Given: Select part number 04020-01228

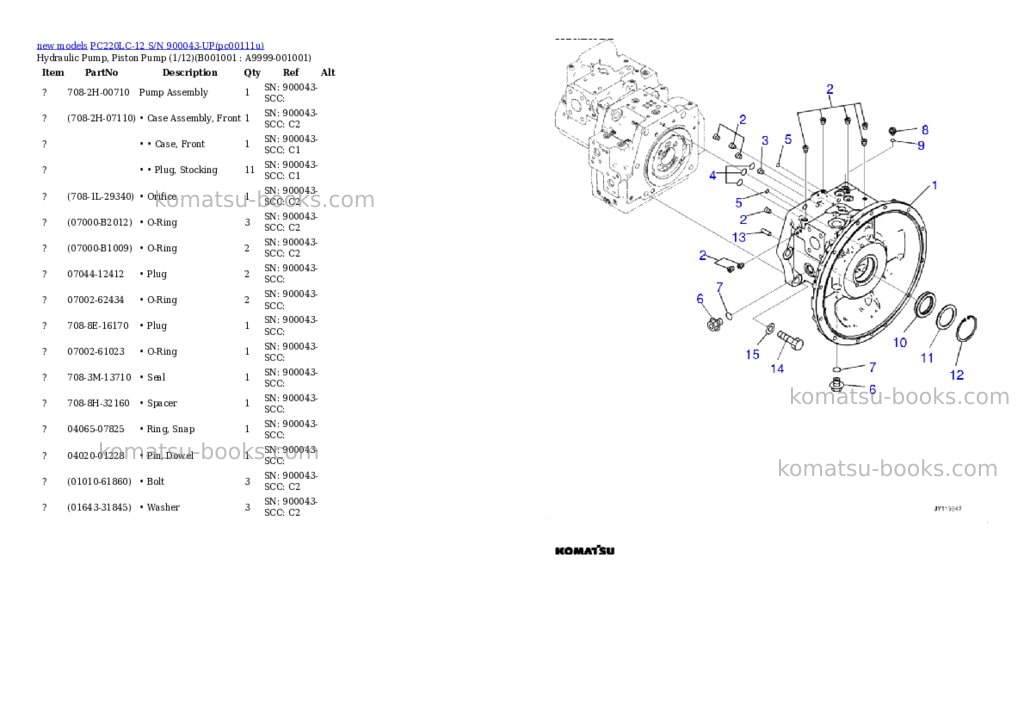Looking at the screenshot, I should click(96, 455).
